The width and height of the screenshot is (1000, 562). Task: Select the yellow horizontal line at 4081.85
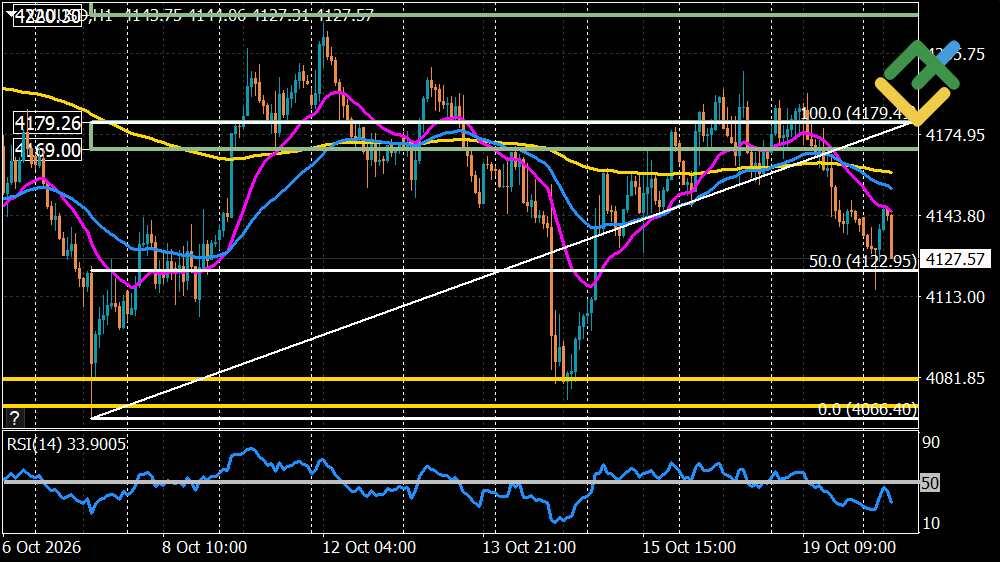click(x=459, y=379)
